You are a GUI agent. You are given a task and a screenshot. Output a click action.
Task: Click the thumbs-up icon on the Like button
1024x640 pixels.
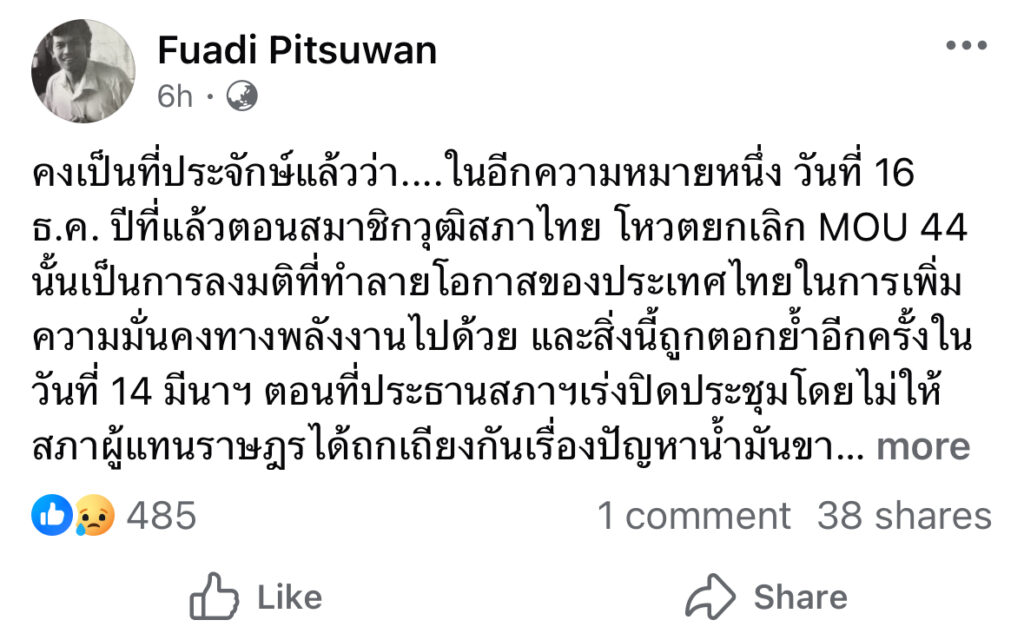pyautogui.click(x=213, y=597)
